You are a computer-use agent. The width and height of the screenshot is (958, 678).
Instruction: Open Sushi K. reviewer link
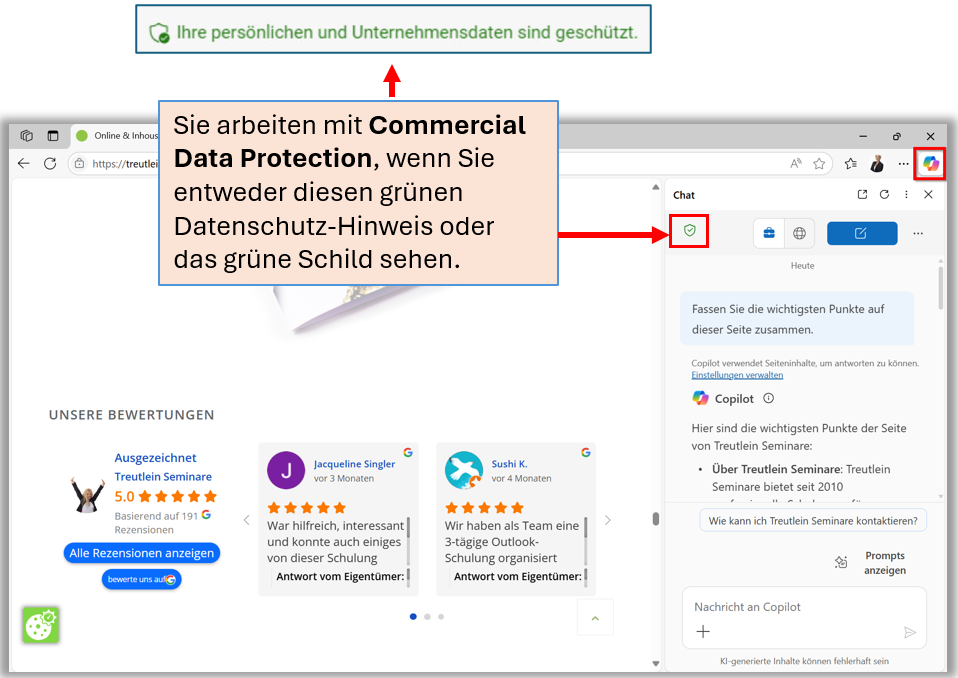[x=510, y=464]
